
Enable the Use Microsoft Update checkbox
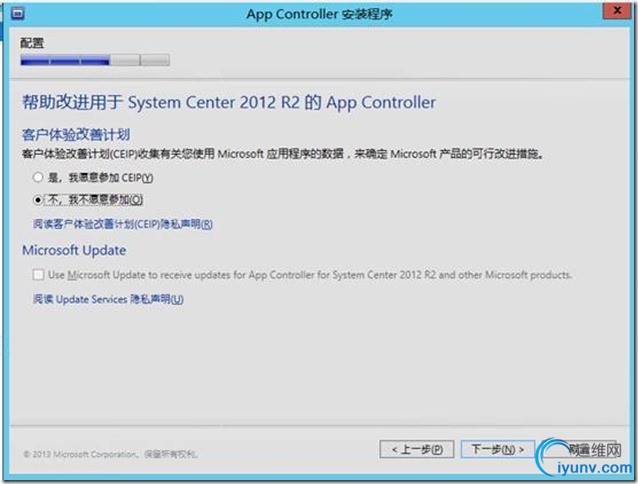click(38, 275)
